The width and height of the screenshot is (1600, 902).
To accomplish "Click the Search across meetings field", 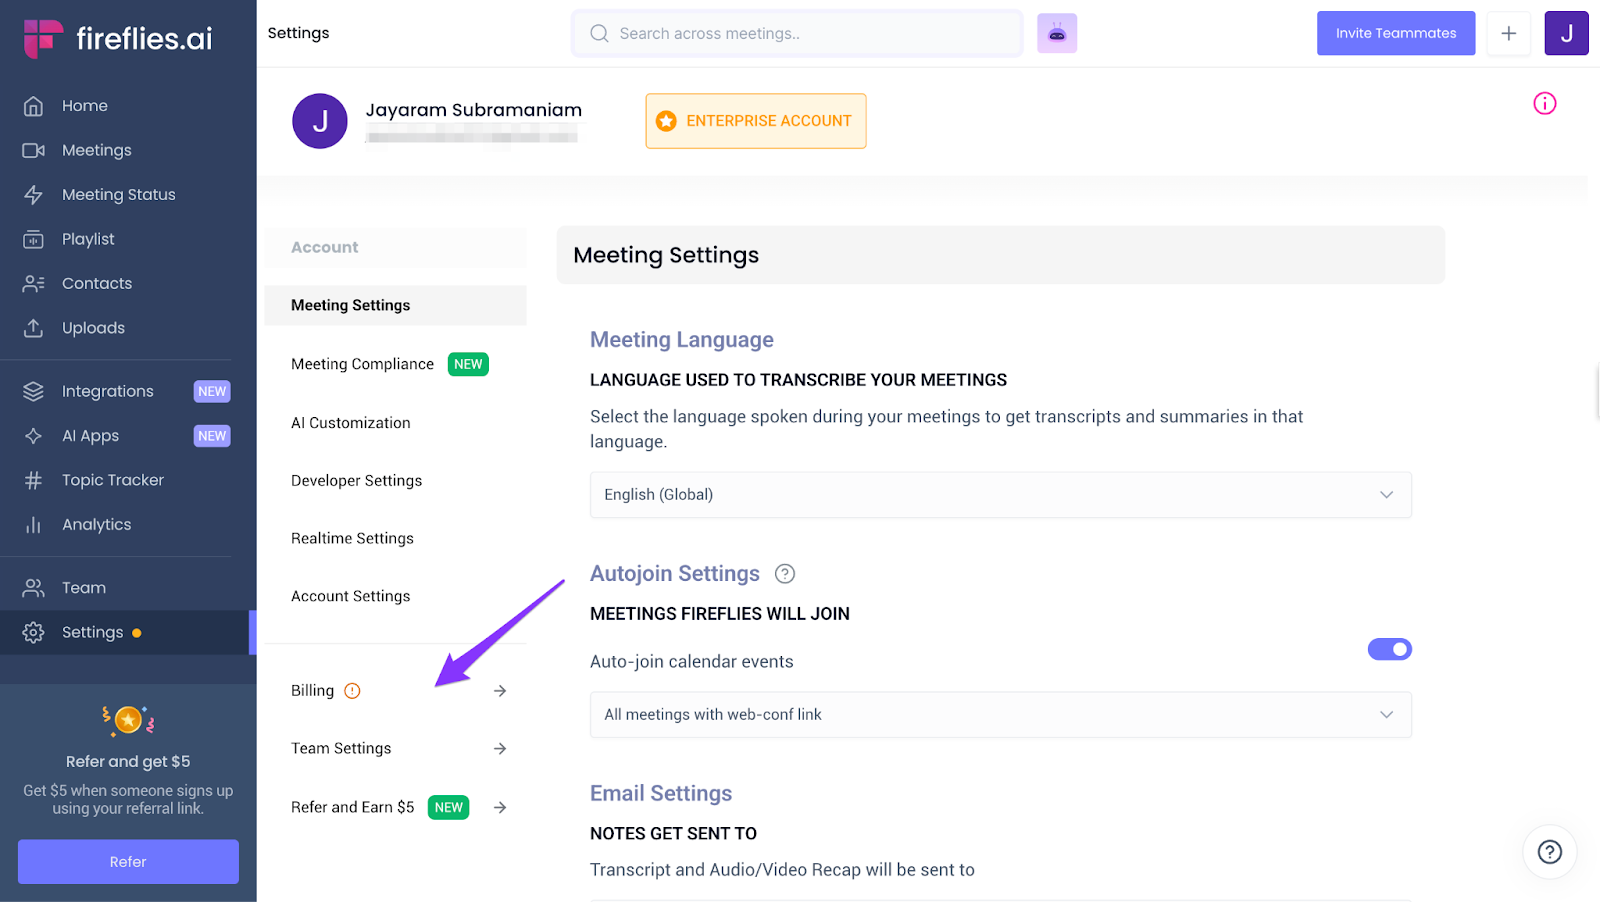I will 800,33.
